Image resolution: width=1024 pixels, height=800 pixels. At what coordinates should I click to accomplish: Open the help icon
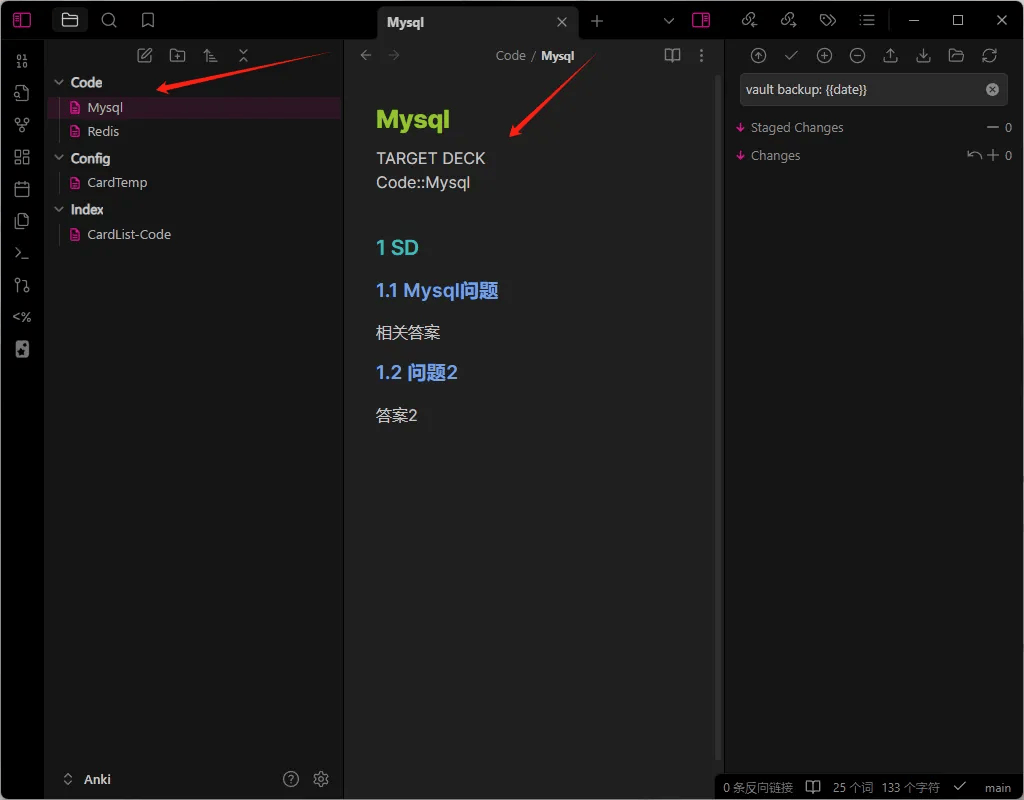pos(291,779)
